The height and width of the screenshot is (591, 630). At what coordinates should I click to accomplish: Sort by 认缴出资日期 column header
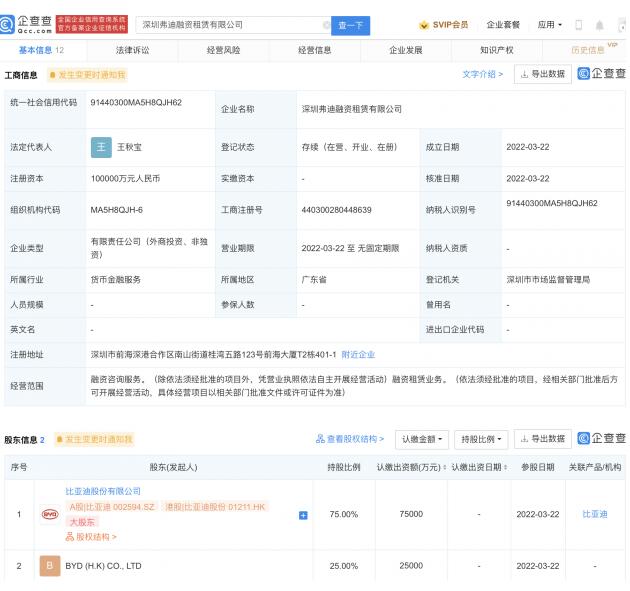(x=479, y=467)
